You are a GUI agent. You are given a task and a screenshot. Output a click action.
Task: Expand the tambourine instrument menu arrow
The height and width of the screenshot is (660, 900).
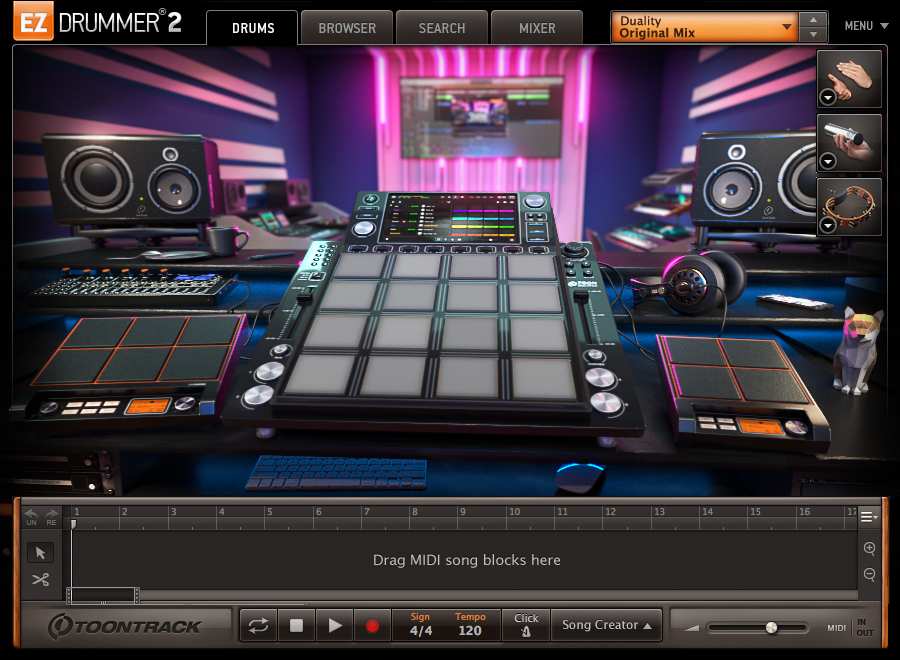pos(827,226)
